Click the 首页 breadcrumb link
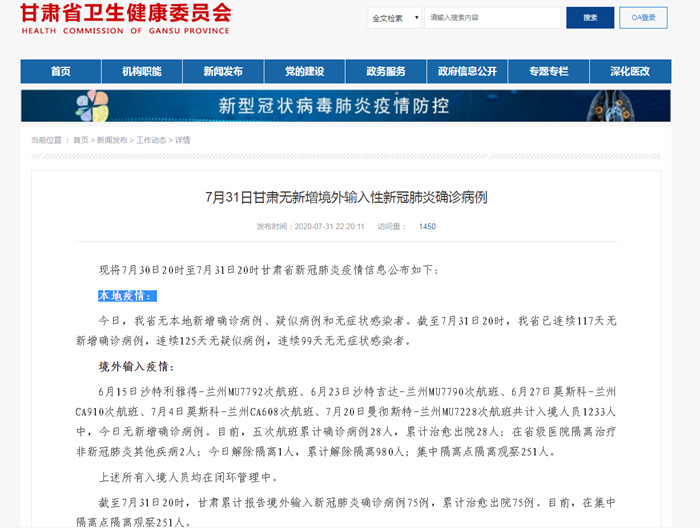 pos(81,140)
